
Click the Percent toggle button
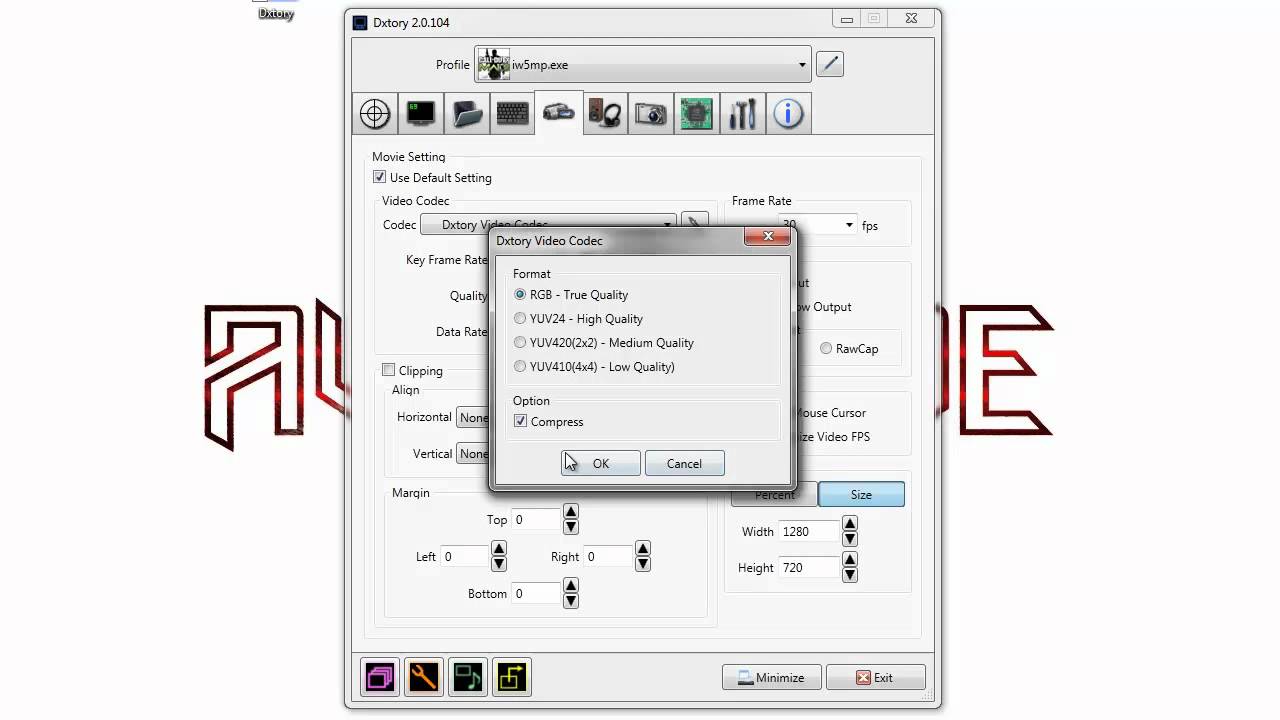774,494
